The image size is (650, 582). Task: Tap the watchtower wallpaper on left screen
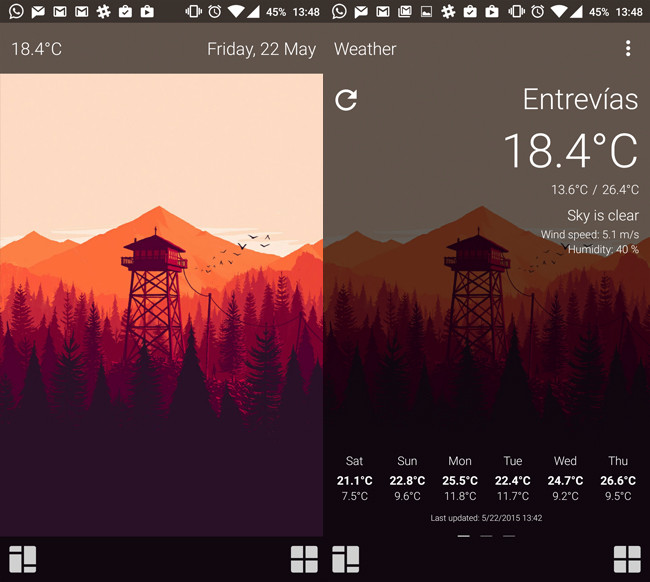(161, 305)
